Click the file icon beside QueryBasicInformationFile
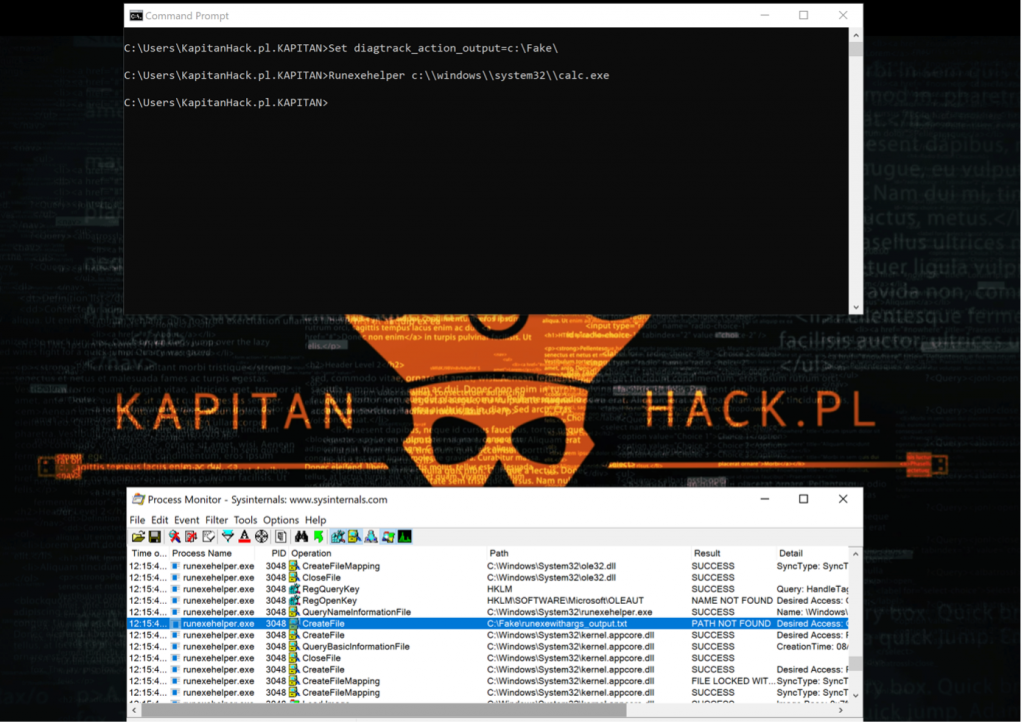The image size is (1024, 724). click(295, 647)
